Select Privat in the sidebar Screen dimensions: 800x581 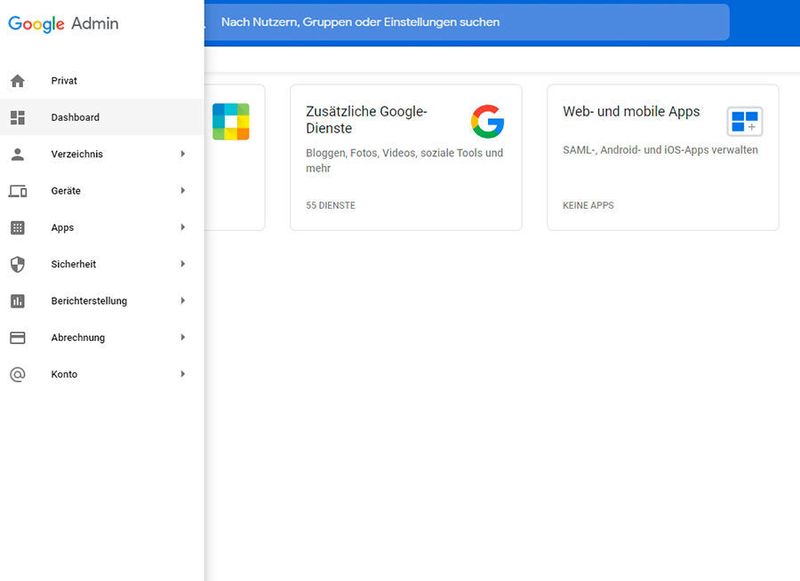click(102, 81)
